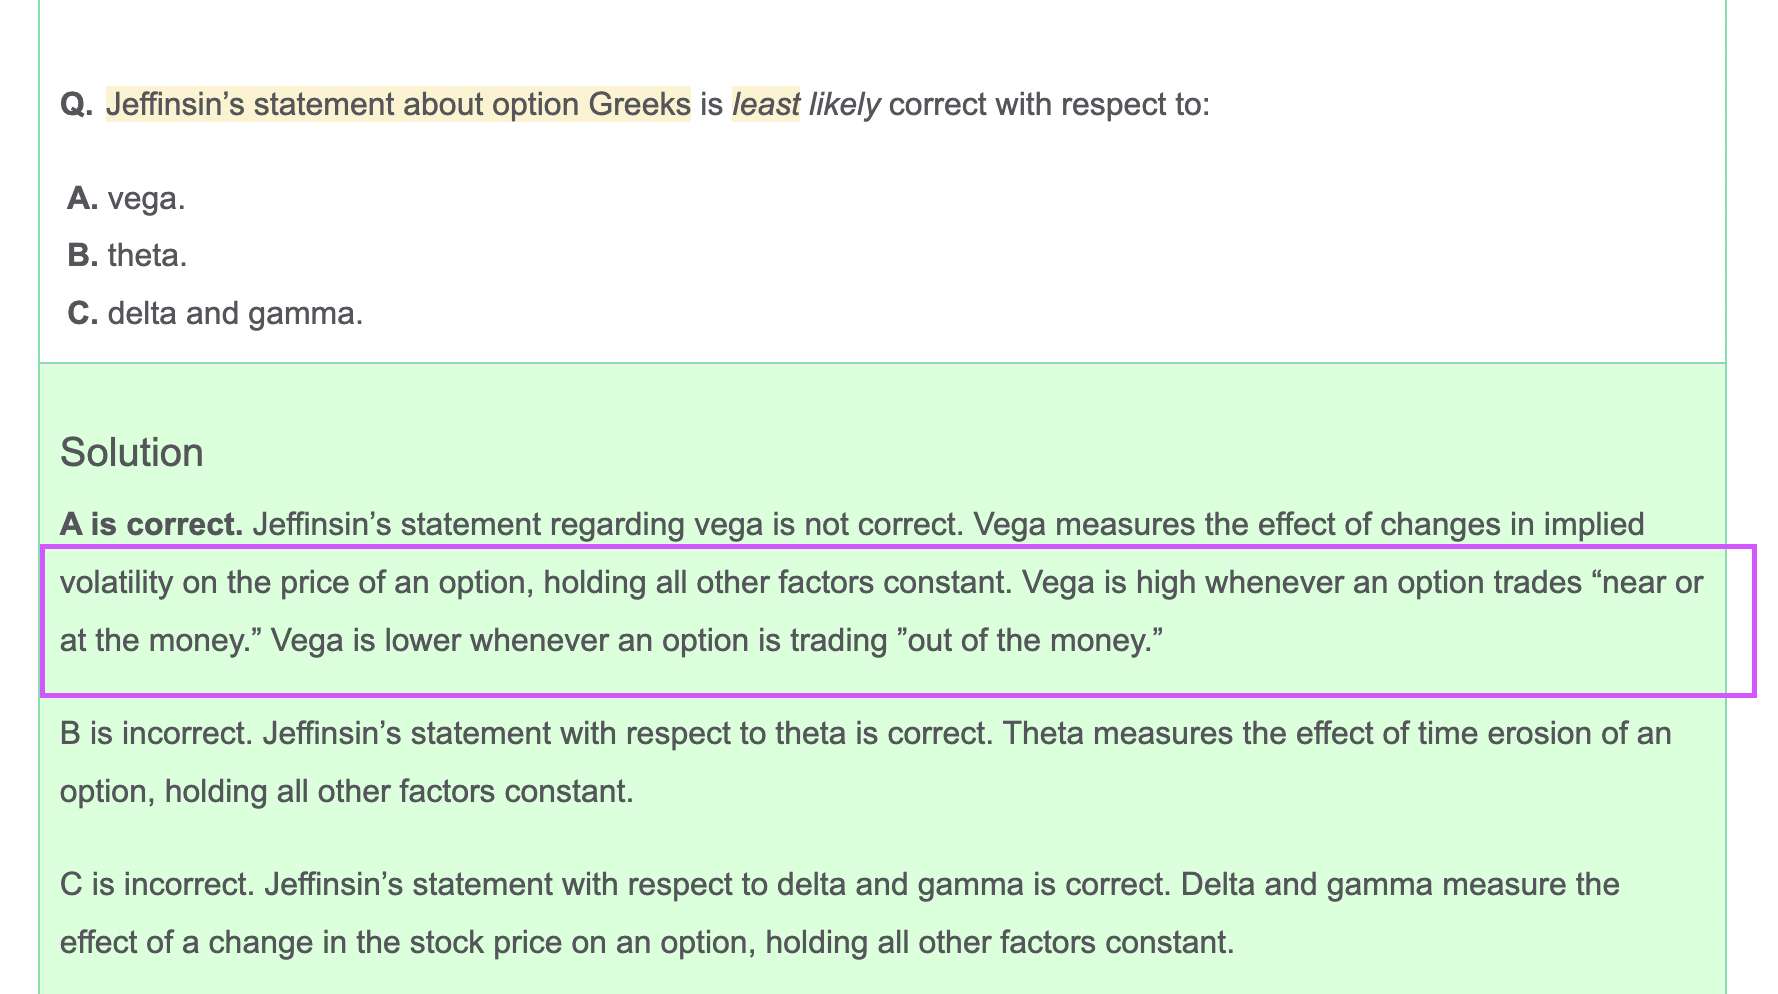The image size is (1778, 994).
Task: Click the 'Solution' heading
Action: pyautogui.click(x=132, y=453)
